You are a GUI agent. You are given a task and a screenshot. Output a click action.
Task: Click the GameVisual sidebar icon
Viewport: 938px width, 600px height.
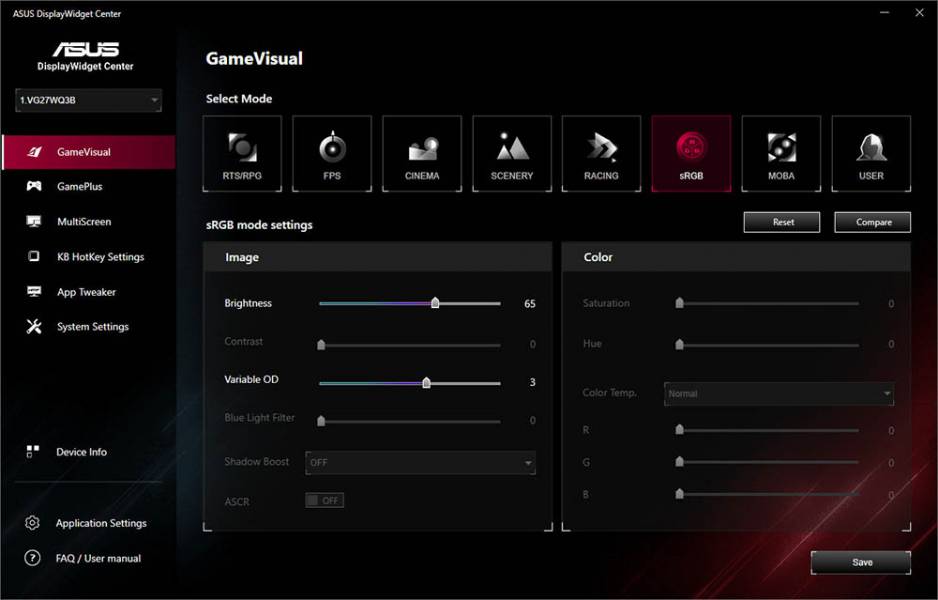35,152
